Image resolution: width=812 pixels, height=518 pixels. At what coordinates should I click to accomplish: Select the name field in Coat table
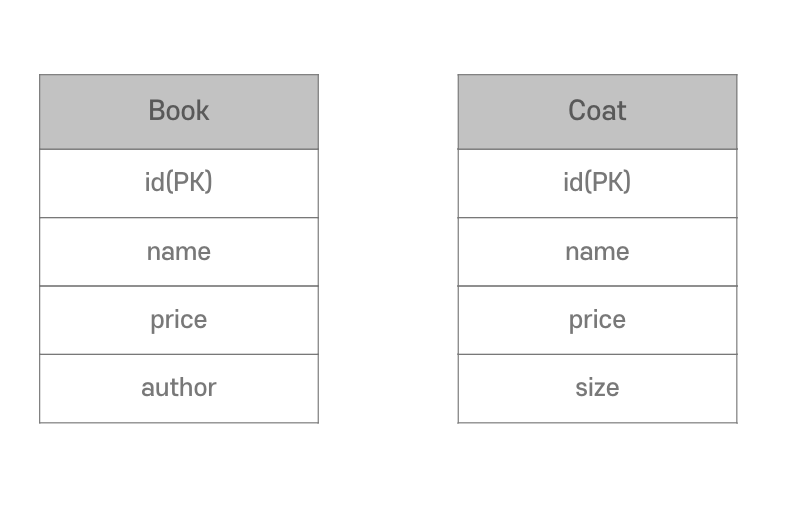597,252
